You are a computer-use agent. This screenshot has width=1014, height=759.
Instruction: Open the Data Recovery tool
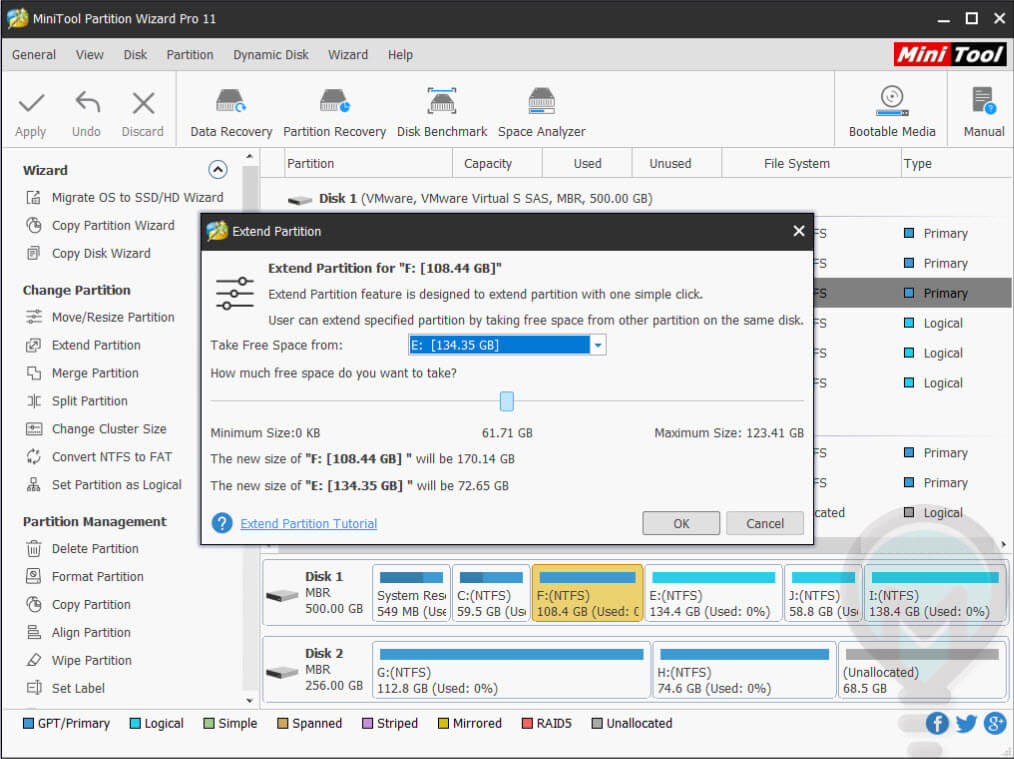[231, 113]
